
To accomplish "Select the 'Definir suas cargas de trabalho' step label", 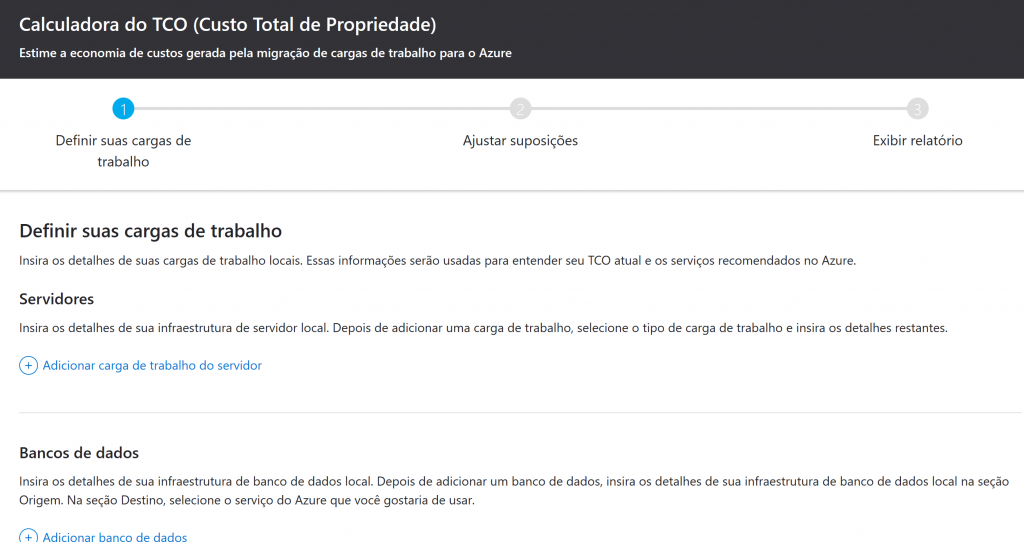I will (123, 151).
